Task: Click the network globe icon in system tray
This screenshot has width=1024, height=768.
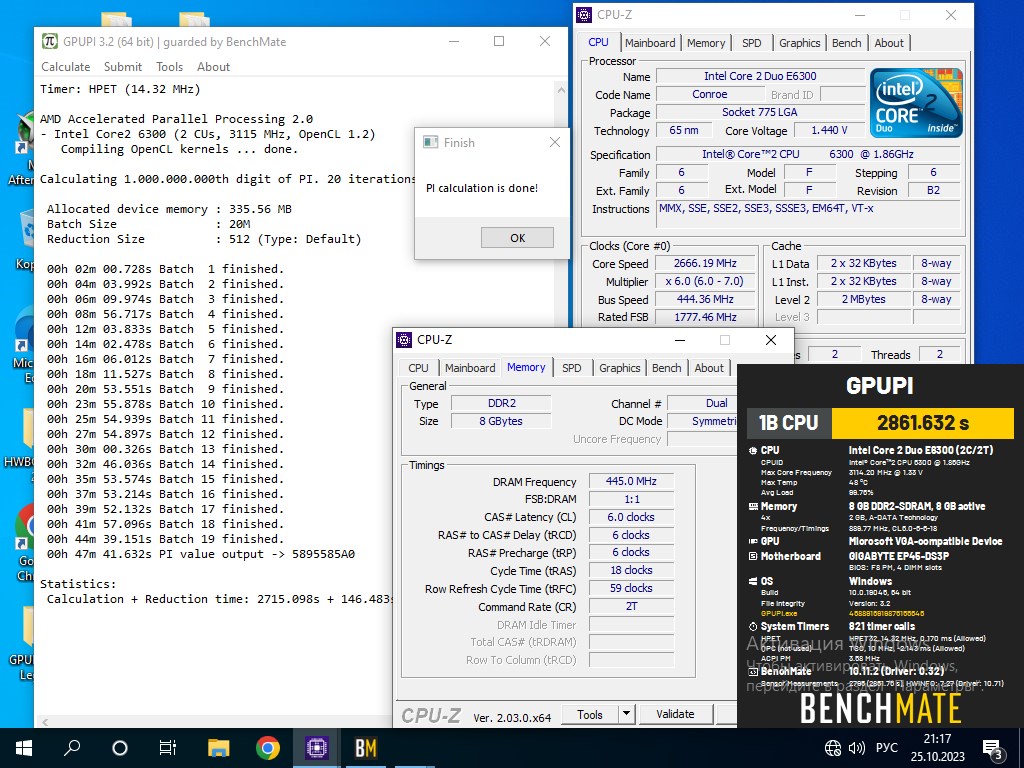Action: pos(833,748)
